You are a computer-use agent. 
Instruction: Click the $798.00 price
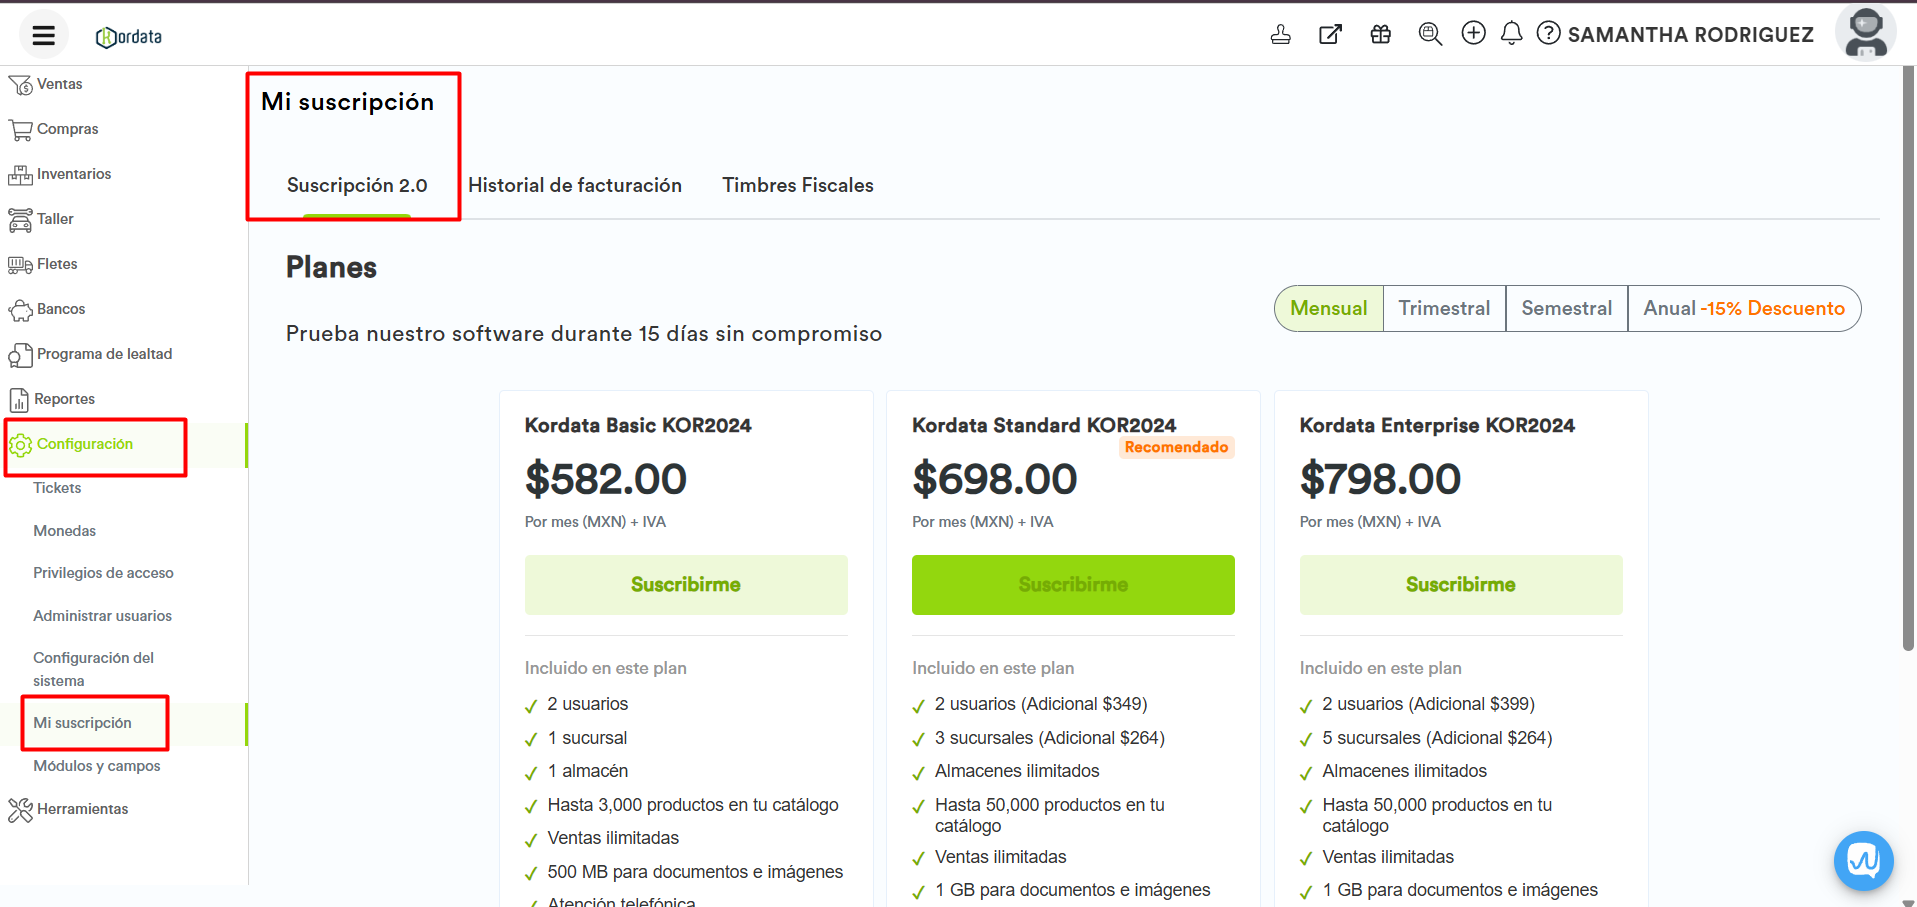coord(1380,479)
